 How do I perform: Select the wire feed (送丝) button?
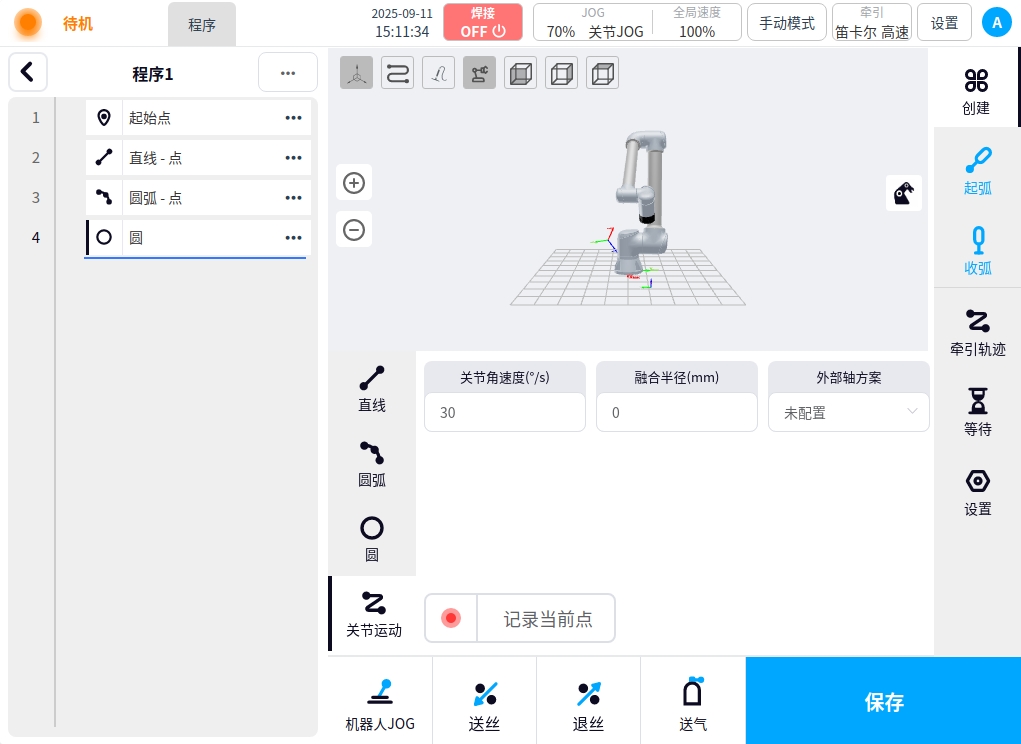[x=484, y=705]
